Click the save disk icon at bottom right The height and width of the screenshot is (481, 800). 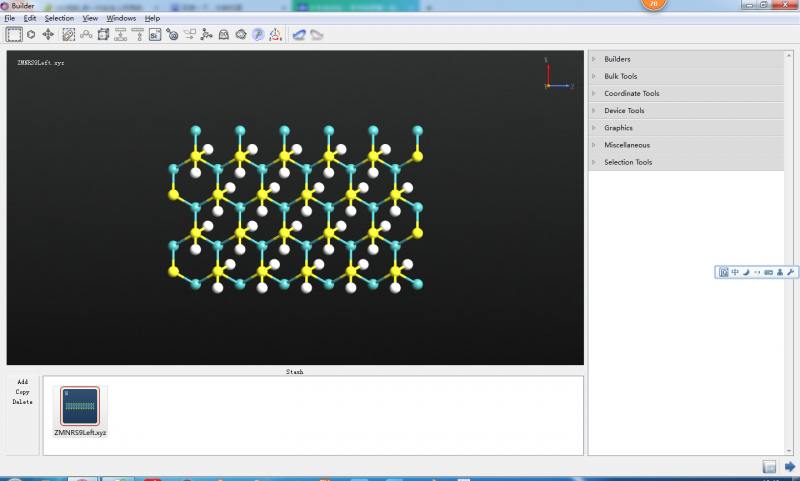click(769, 467)
